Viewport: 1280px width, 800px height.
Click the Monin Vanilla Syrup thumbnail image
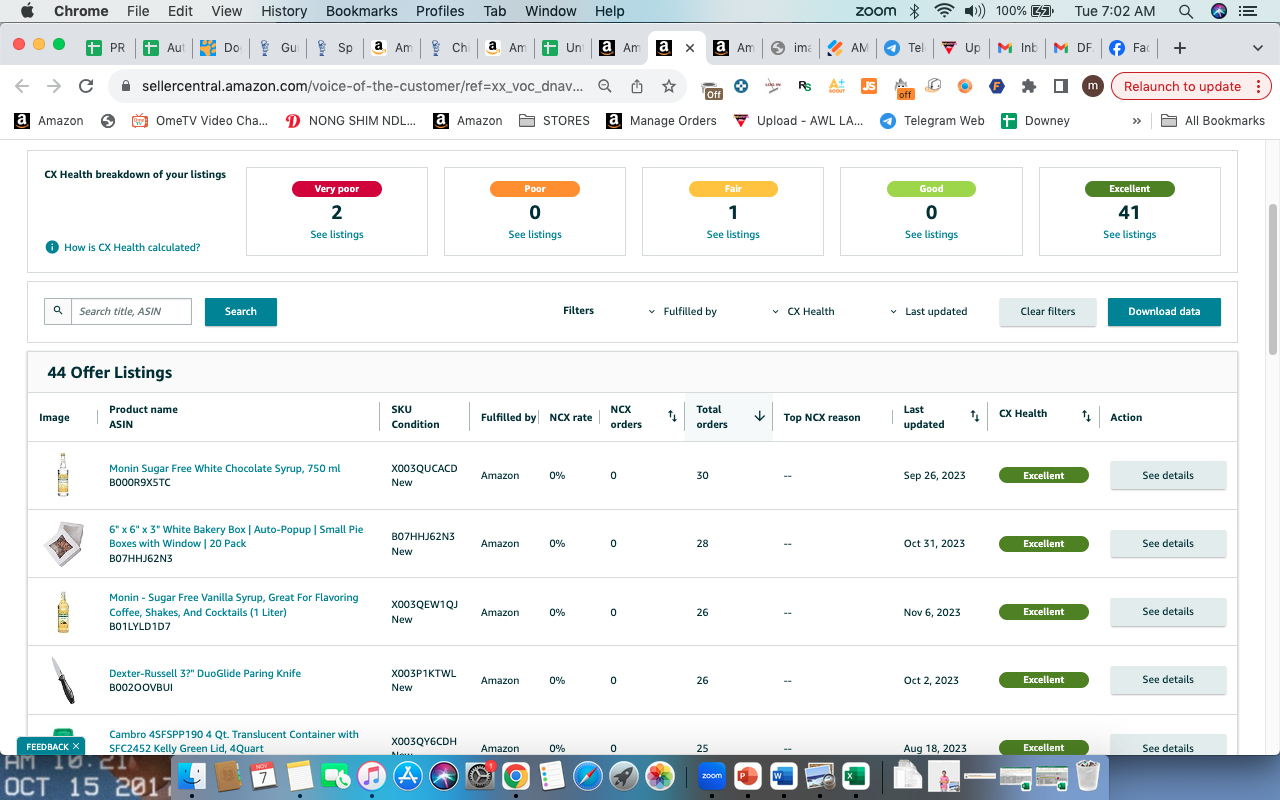click(63, 612)
